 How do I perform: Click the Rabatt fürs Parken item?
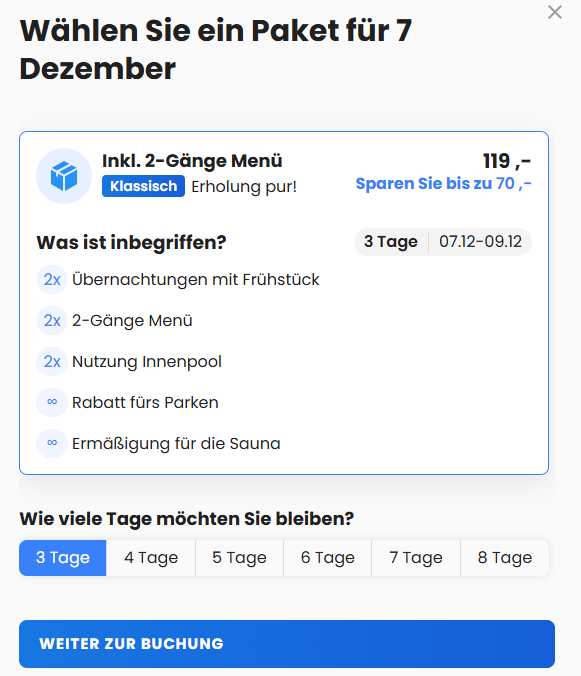pyautogui.click(x=145, y=403)
